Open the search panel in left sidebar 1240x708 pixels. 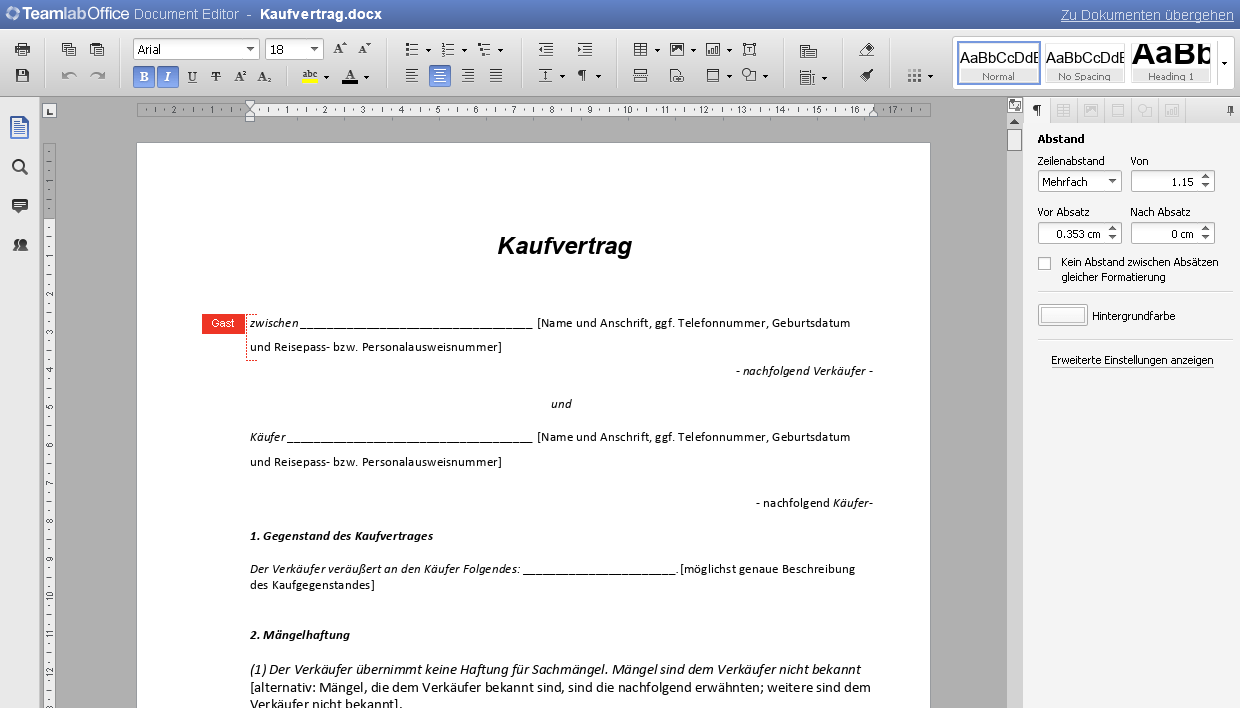20,167
